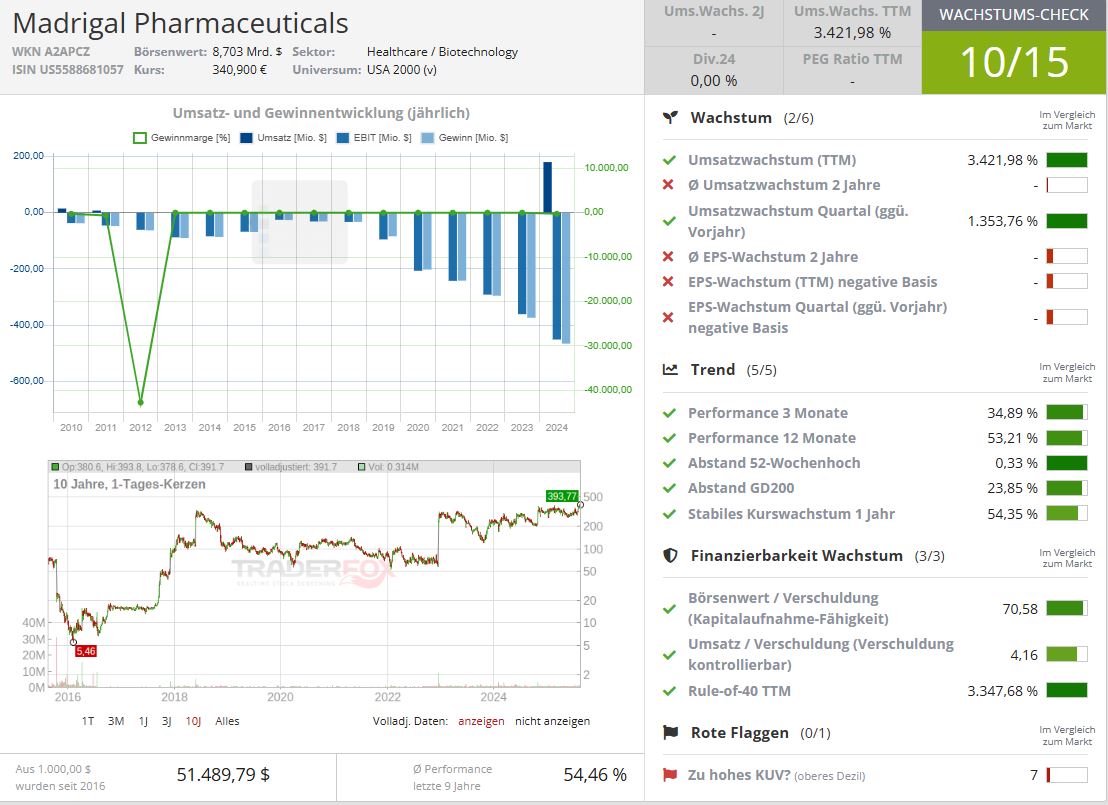Select the 1T chart timeframe
1108x805 pixels.
click(88, 721)
